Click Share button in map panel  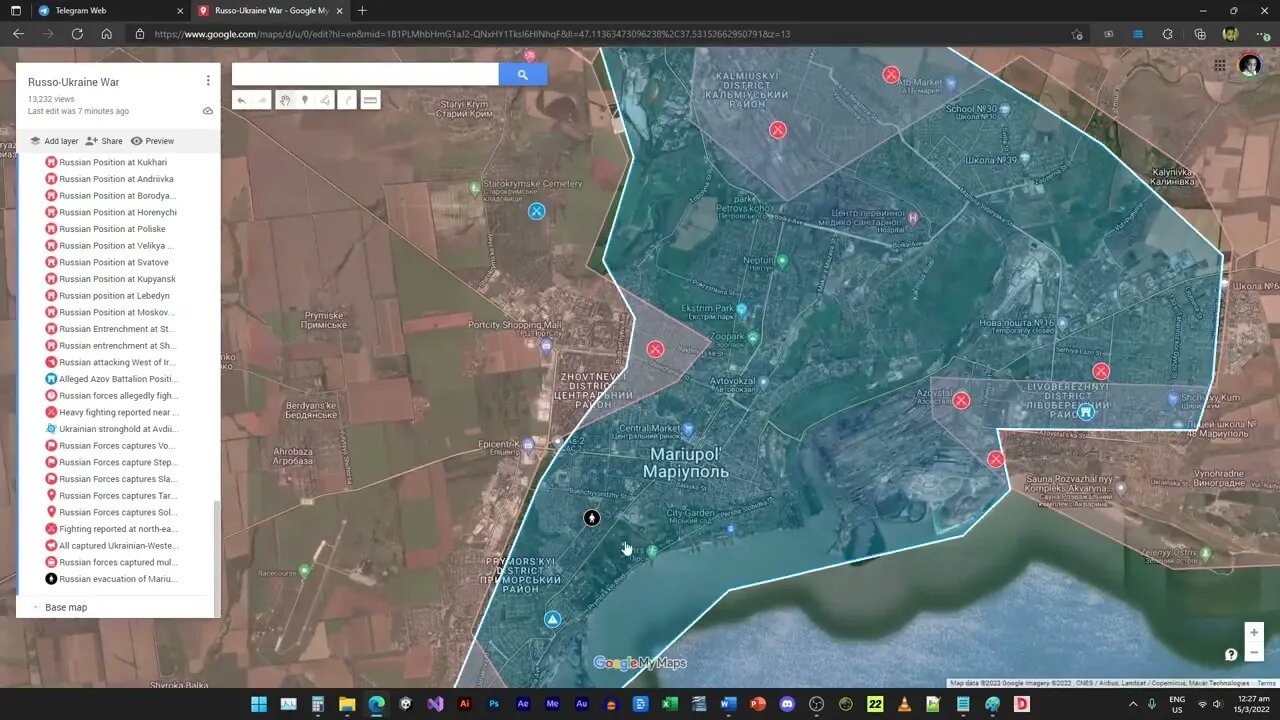coord(104,141)
